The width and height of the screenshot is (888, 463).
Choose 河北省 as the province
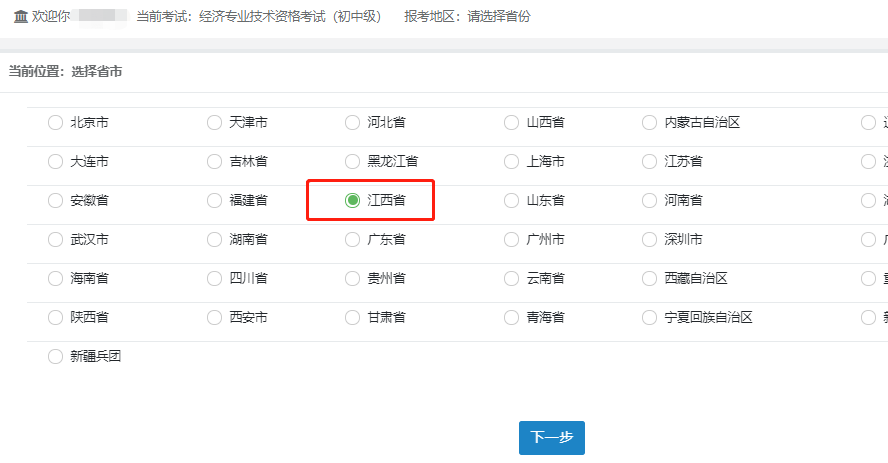(x=352, y=123)
